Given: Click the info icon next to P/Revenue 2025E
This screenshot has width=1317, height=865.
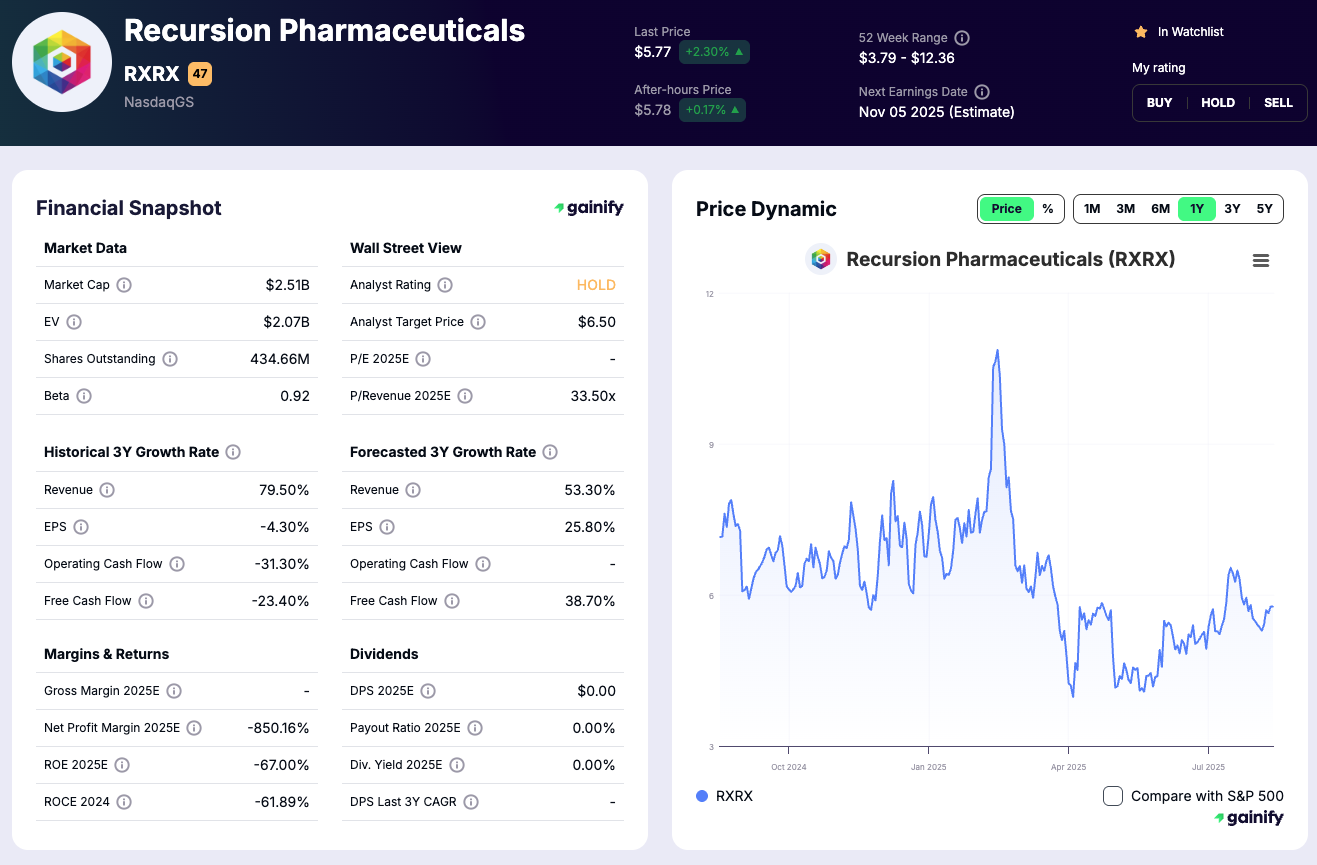Looking at the screenshot, I should (x=465, y=396).
